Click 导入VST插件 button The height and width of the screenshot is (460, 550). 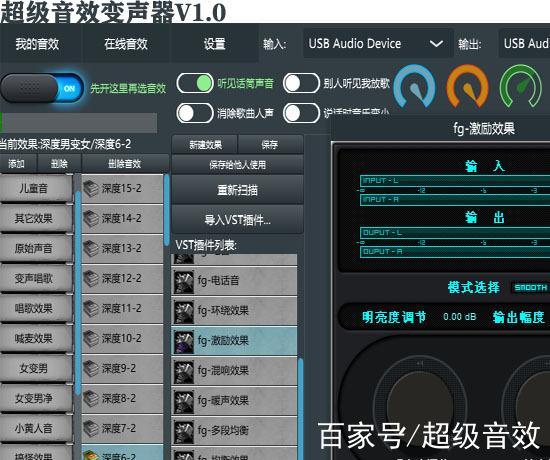(237, 220)
